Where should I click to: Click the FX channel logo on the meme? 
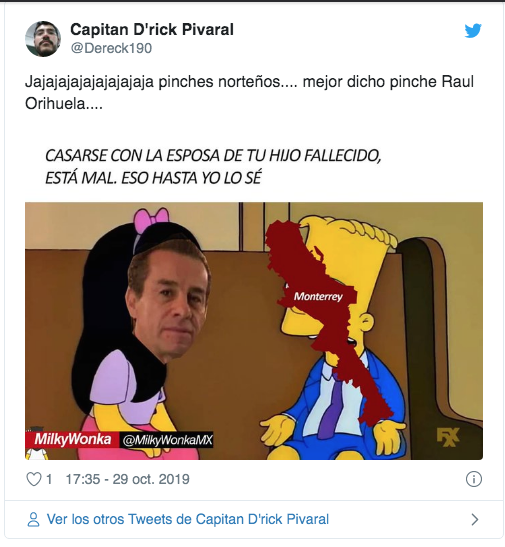pos(448,437)
